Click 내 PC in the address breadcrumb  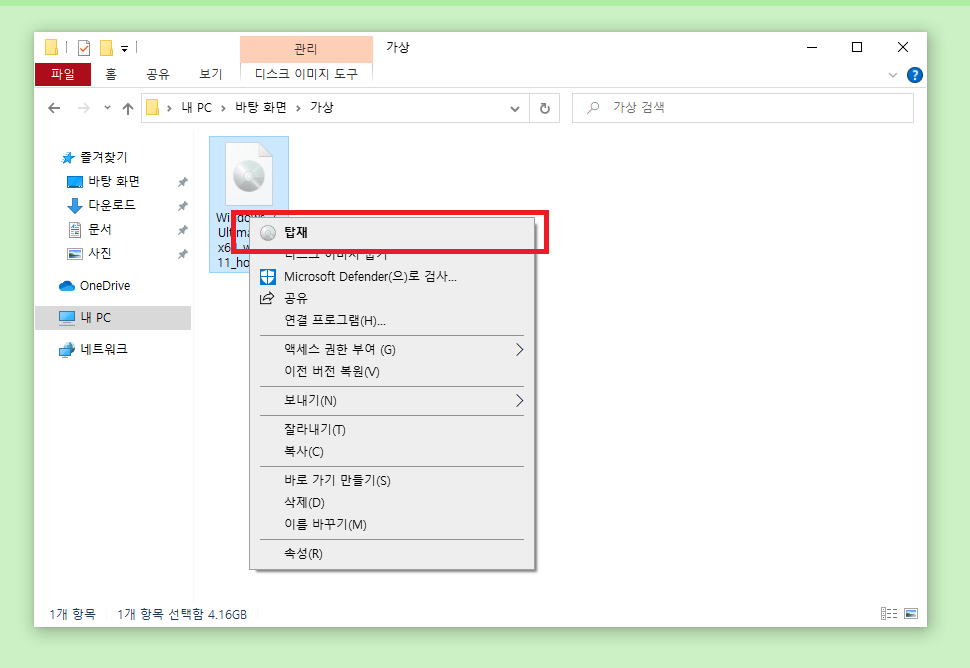tap(197, 108)
